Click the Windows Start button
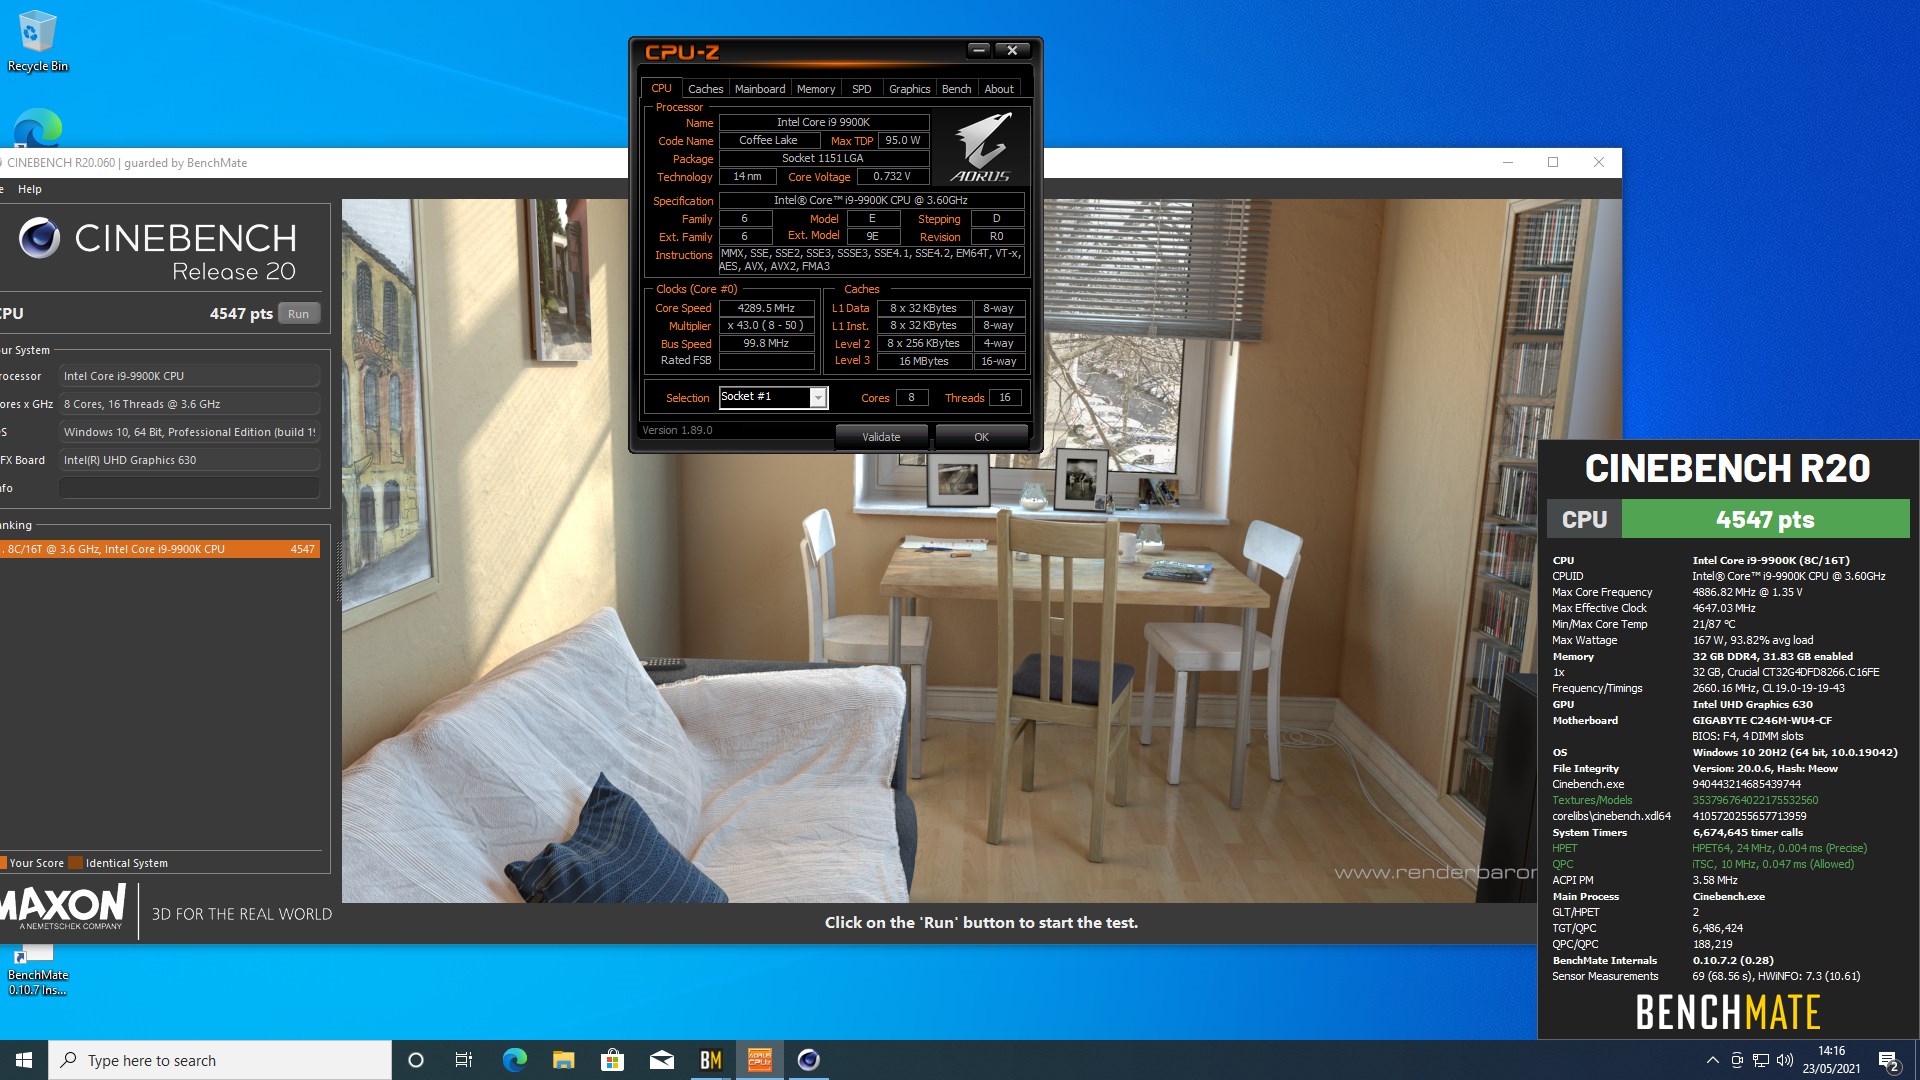Screen dimensions: 1920x1080 coord(24,1060)
